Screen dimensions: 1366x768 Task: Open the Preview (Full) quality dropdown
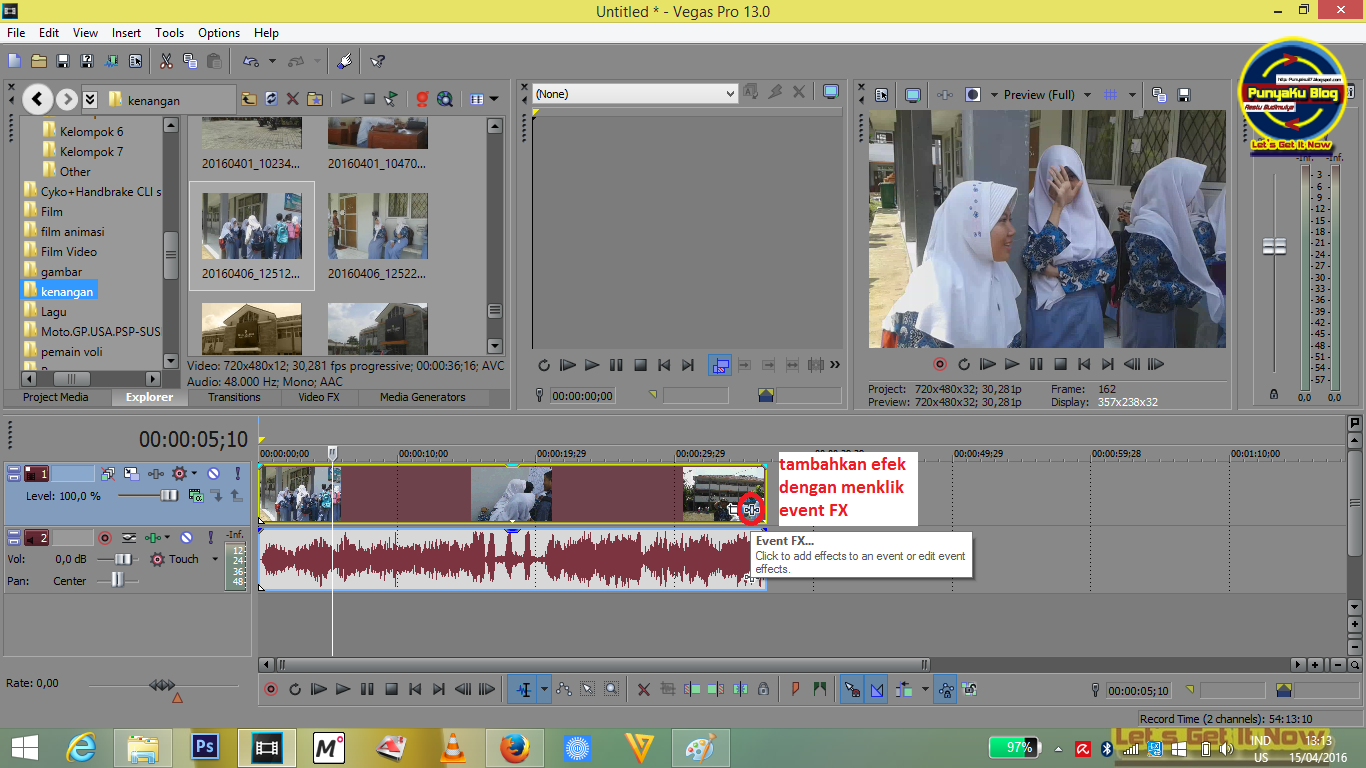(1043, 94)
